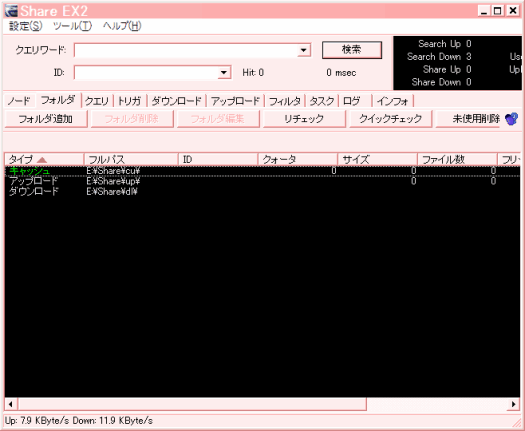Focus the クエリワード input field

point(185,50)
